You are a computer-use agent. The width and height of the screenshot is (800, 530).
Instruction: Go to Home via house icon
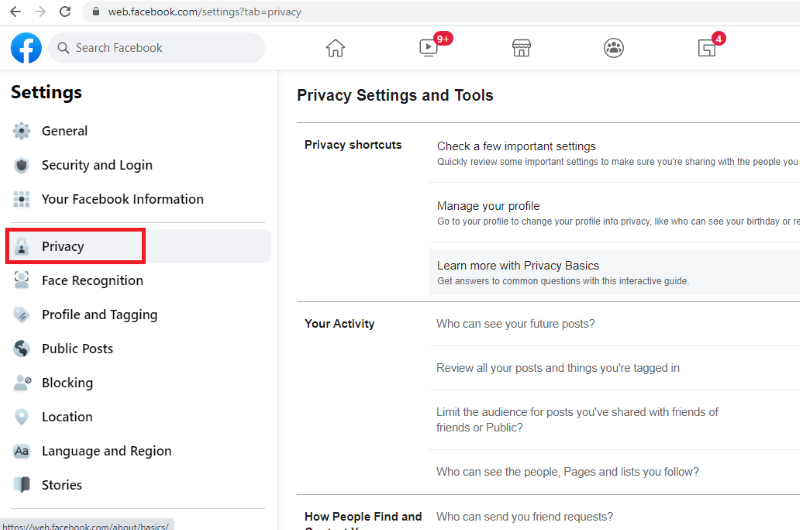(335, 48)
